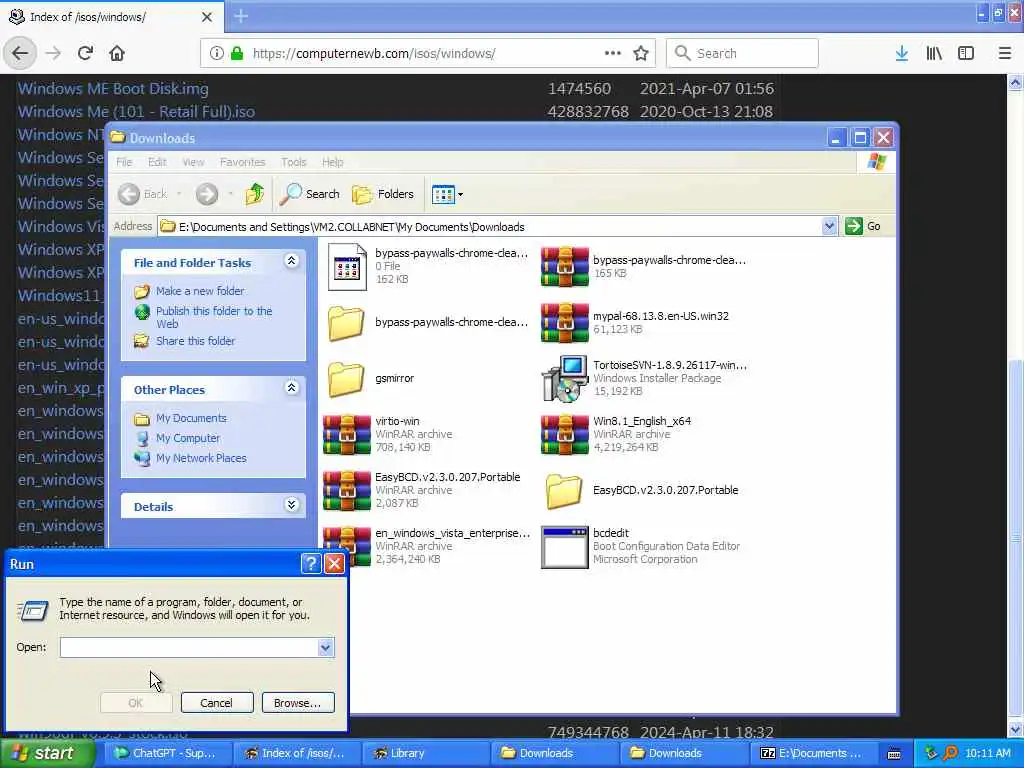Click the Explorer Forward arrow

point(207,194)
